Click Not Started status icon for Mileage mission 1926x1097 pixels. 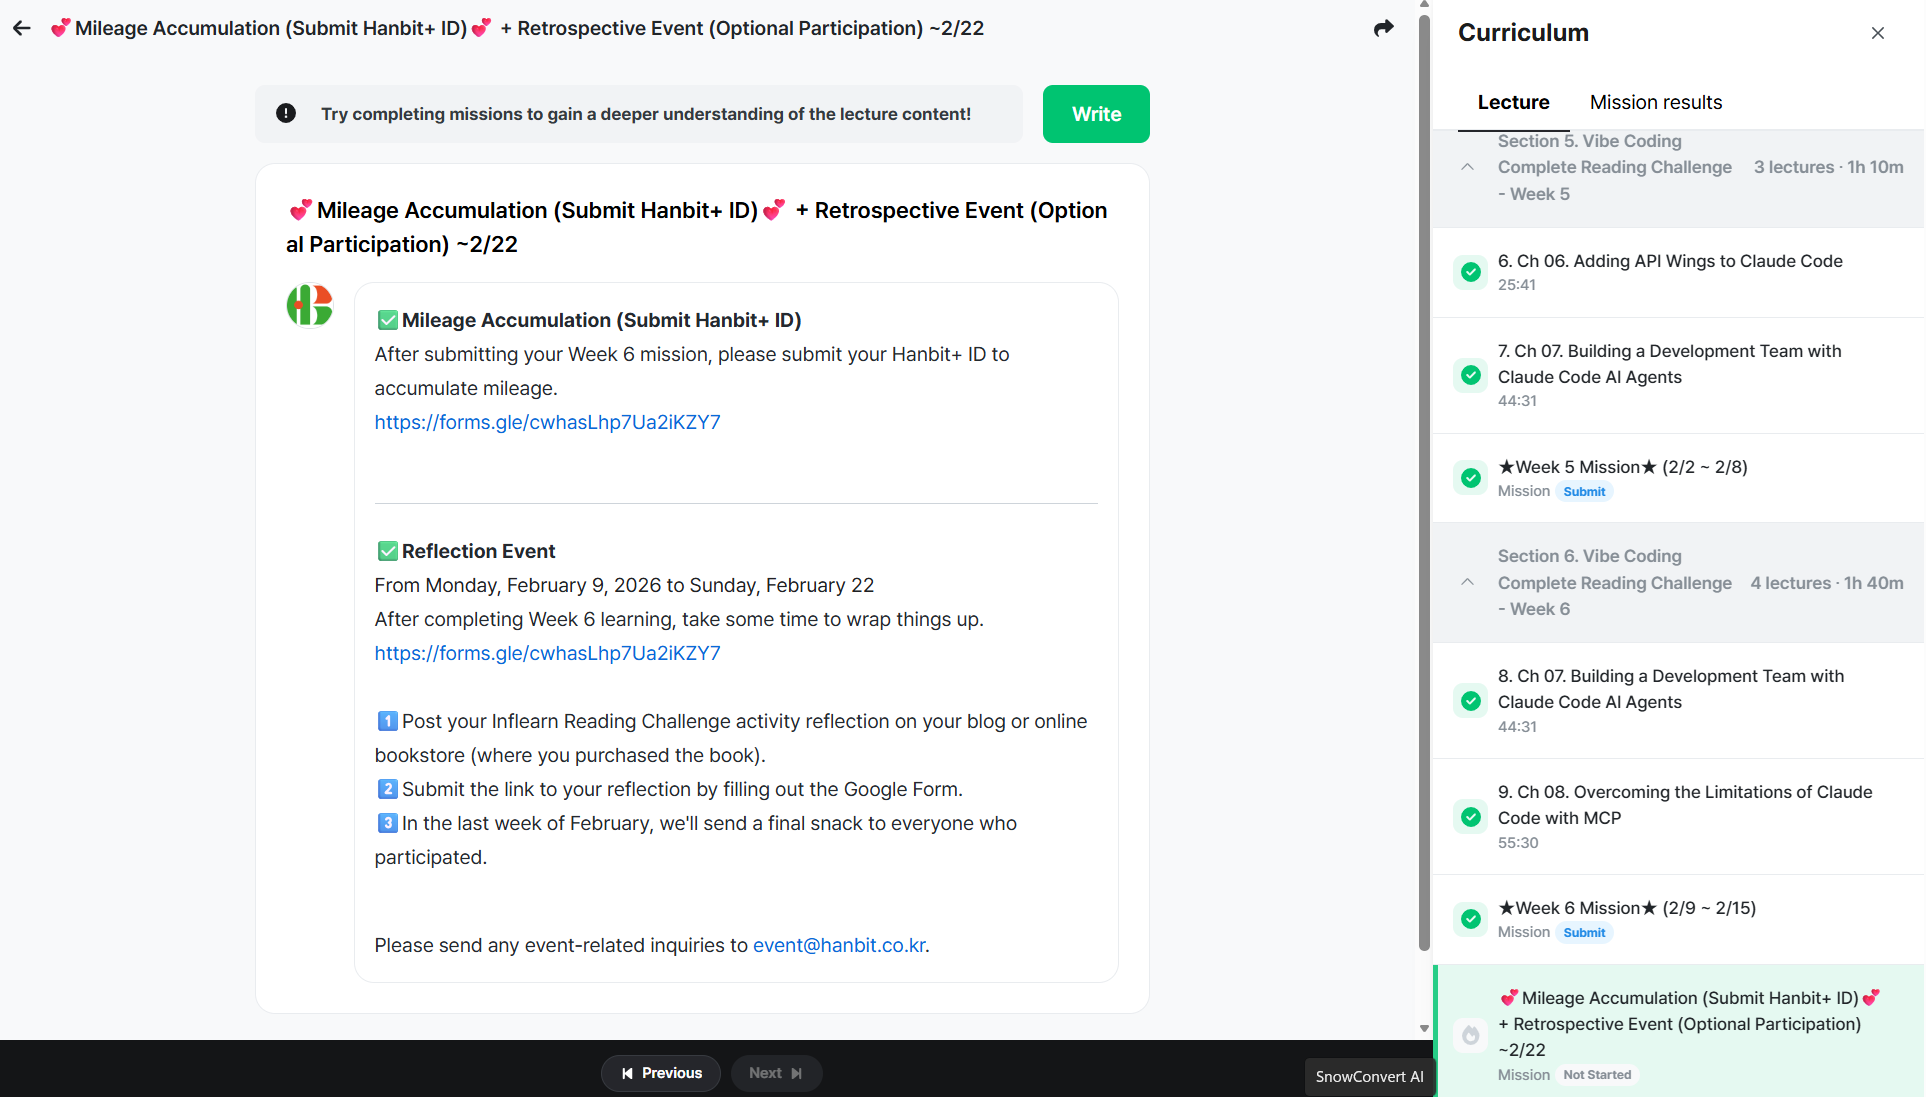click(x=1470, y=1035)
